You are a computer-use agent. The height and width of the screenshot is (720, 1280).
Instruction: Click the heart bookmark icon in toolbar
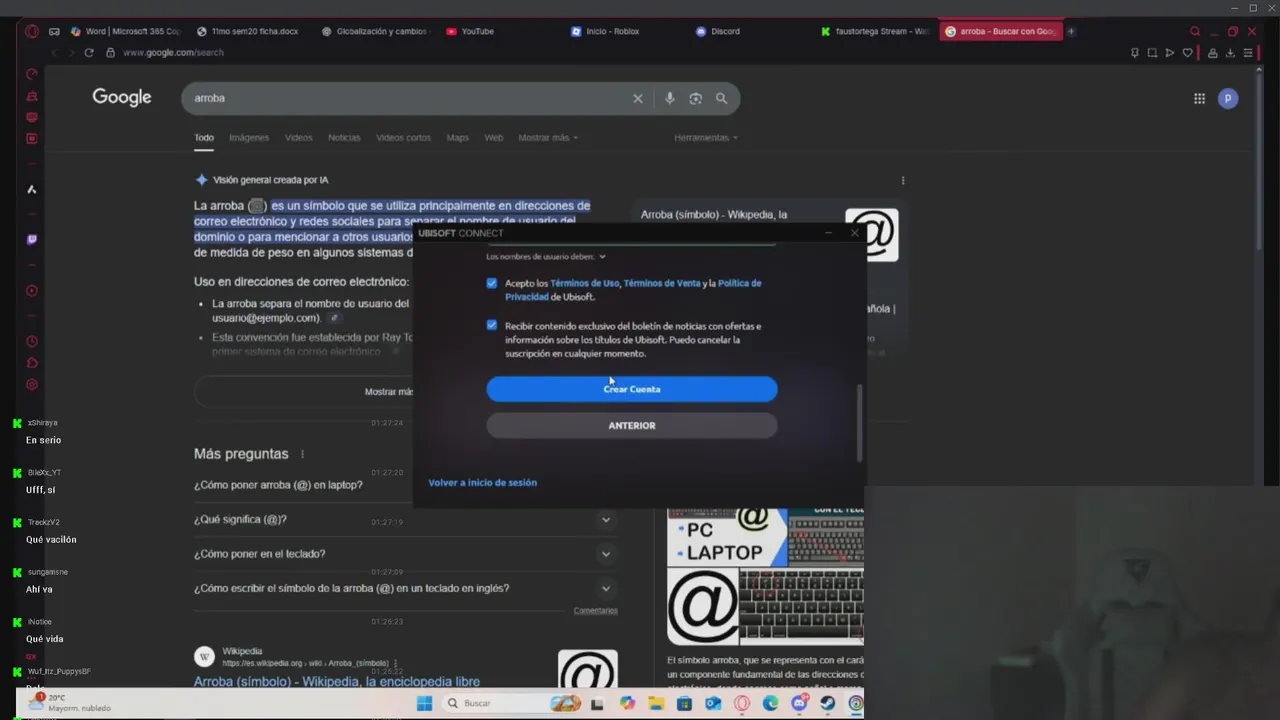1188,52
